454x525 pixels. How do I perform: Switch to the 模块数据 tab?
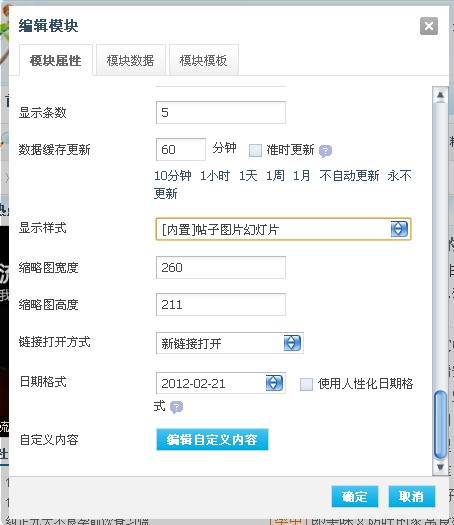[x=131, y=60]
